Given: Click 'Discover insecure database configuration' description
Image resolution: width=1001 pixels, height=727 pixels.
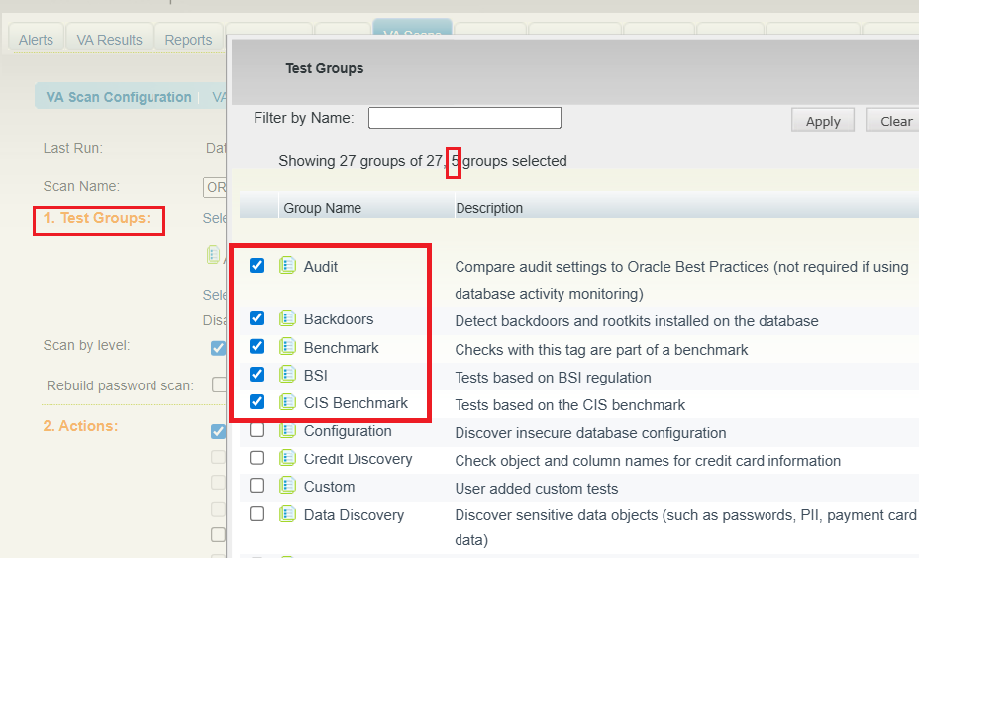Looking at the screenshot, I should pyautogui.click(x=591, y=433).
